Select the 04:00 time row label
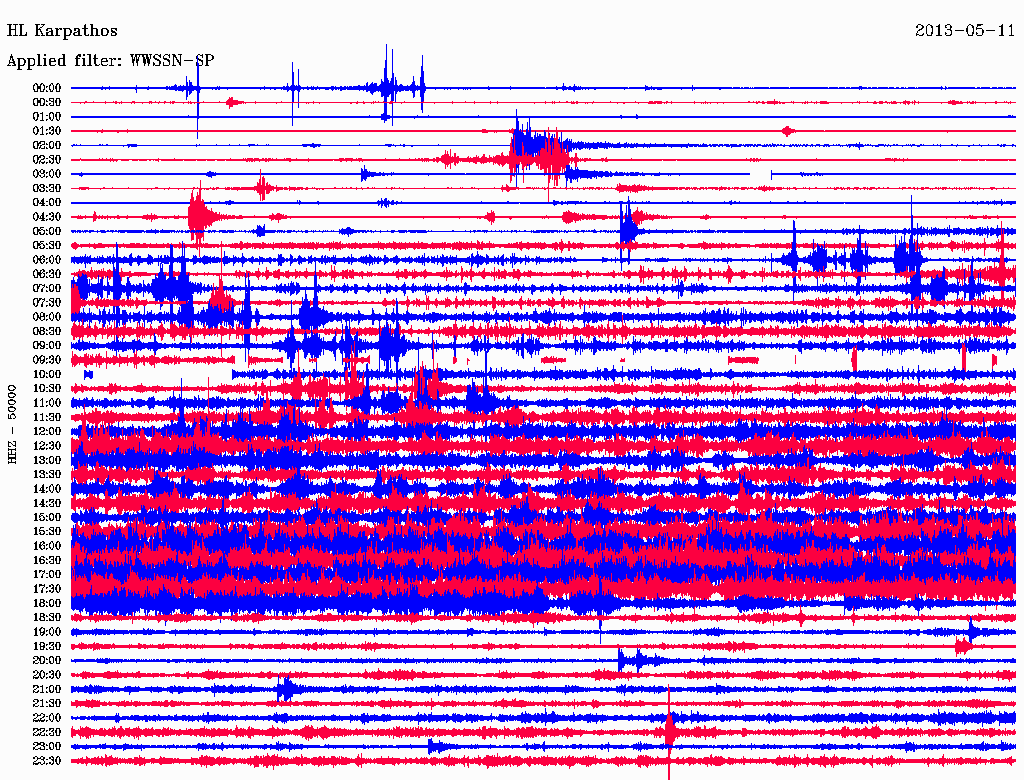This screenshot has width=1024, height=780. click(47, 203)
